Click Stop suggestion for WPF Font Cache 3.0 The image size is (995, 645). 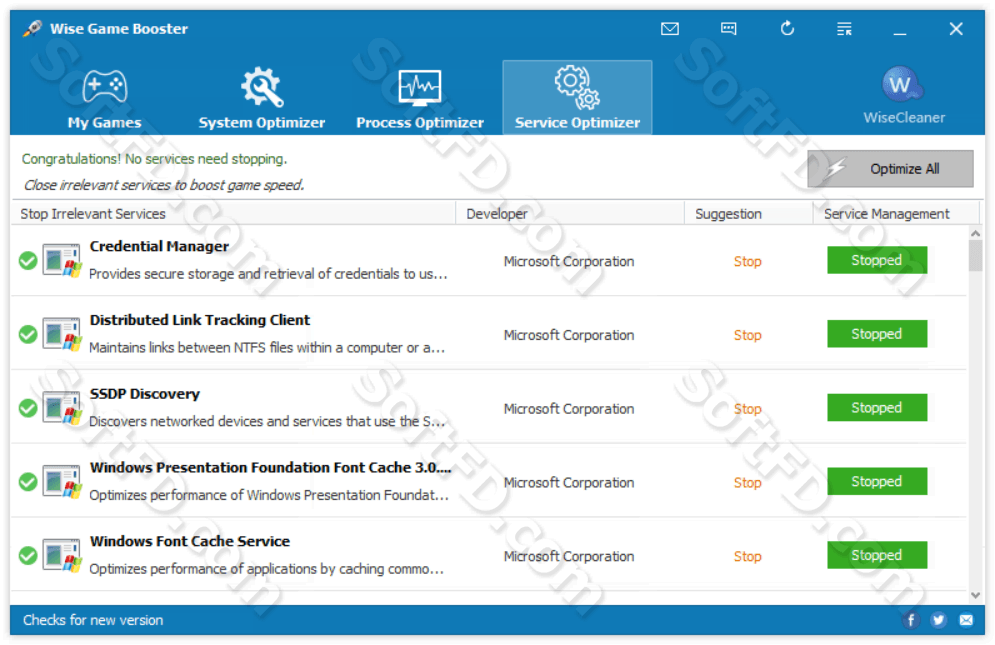(748, 482)
